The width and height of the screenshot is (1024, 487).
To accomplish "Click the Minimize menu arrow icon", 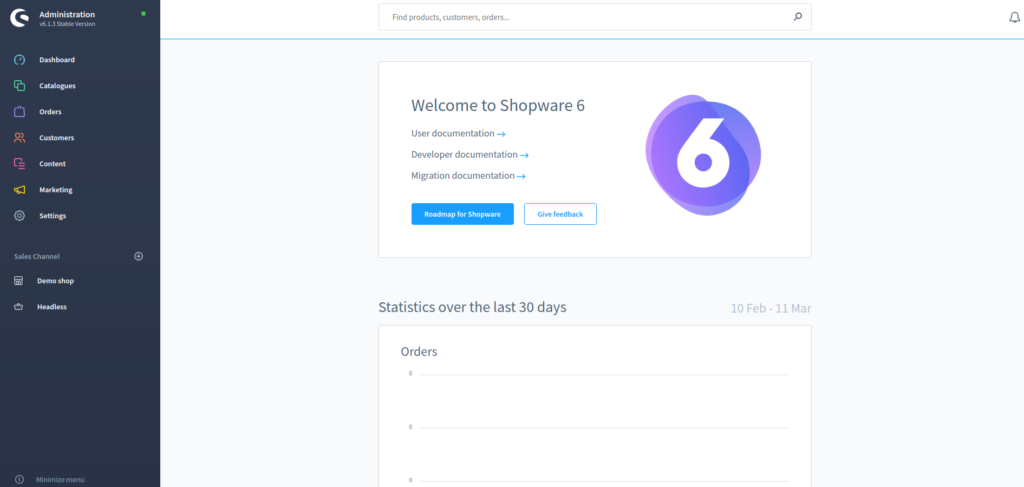I will (19, 480).
